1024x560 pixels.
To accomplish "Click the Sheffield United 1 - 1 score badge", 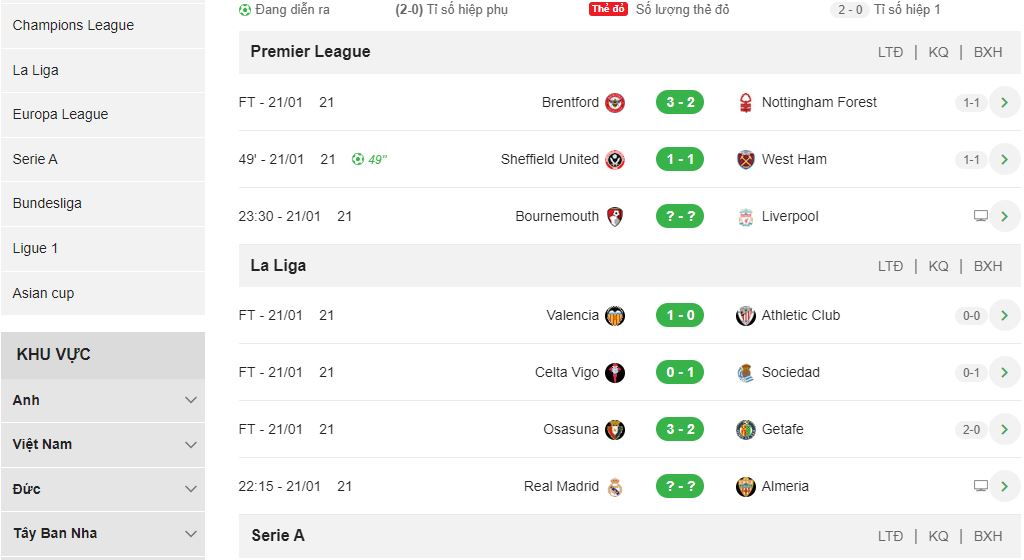I will click(680, 159).
